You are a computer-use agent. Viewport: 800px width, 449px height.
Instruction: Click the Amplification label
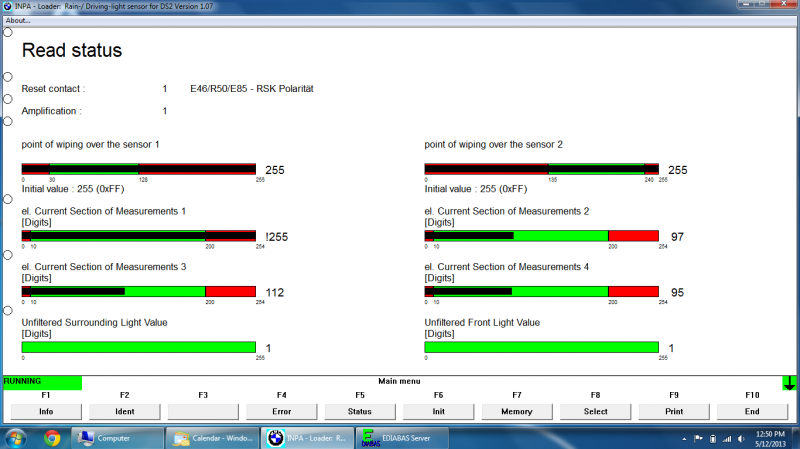[51, 111]
